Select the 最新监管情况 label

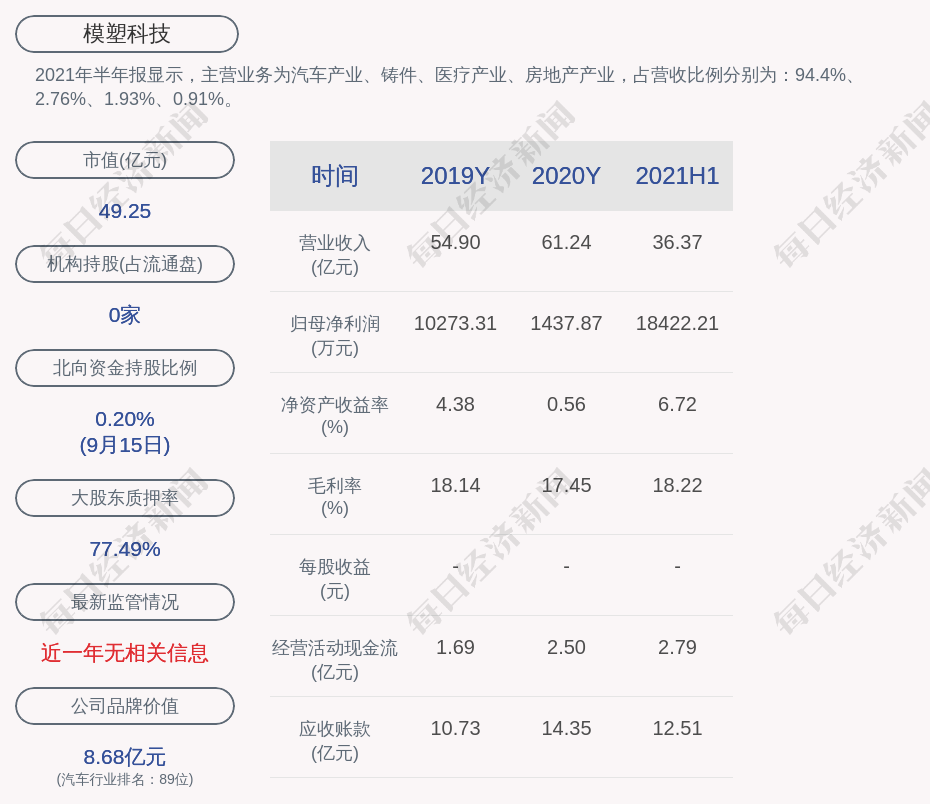tap(124, 602)
